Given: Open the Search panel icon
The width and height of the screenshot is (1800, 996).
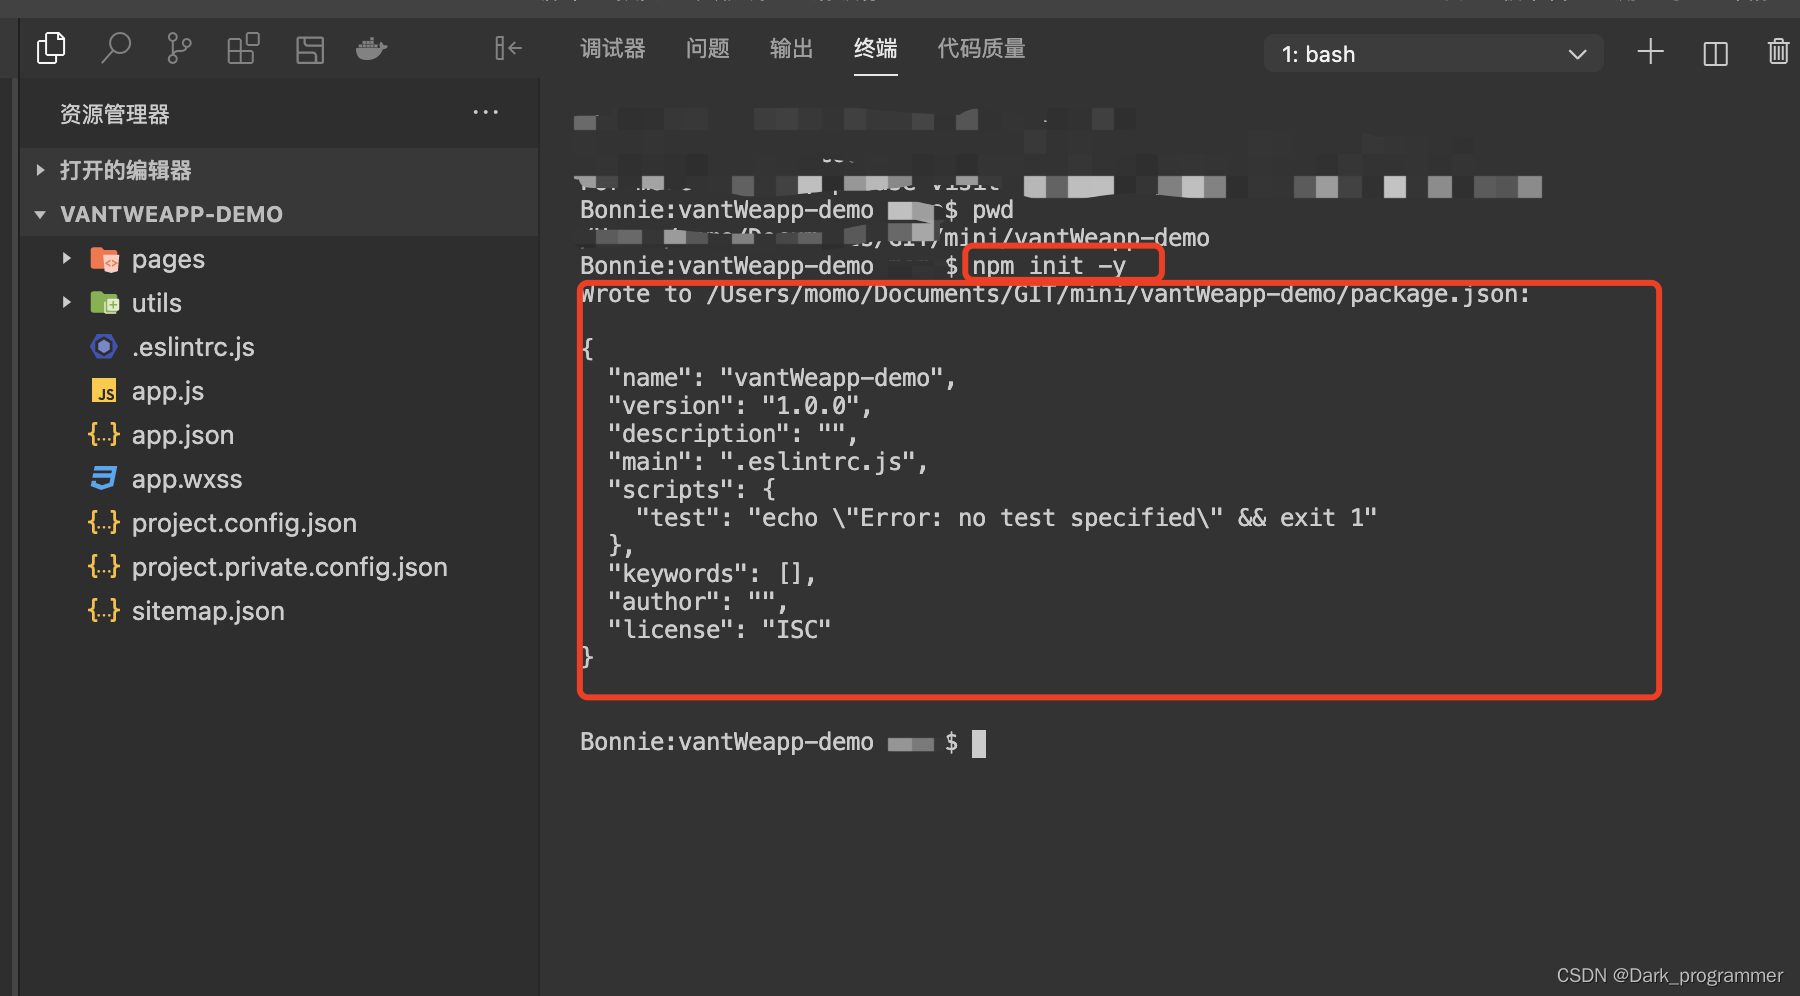Looking at the screenshot, I should 116,48.
